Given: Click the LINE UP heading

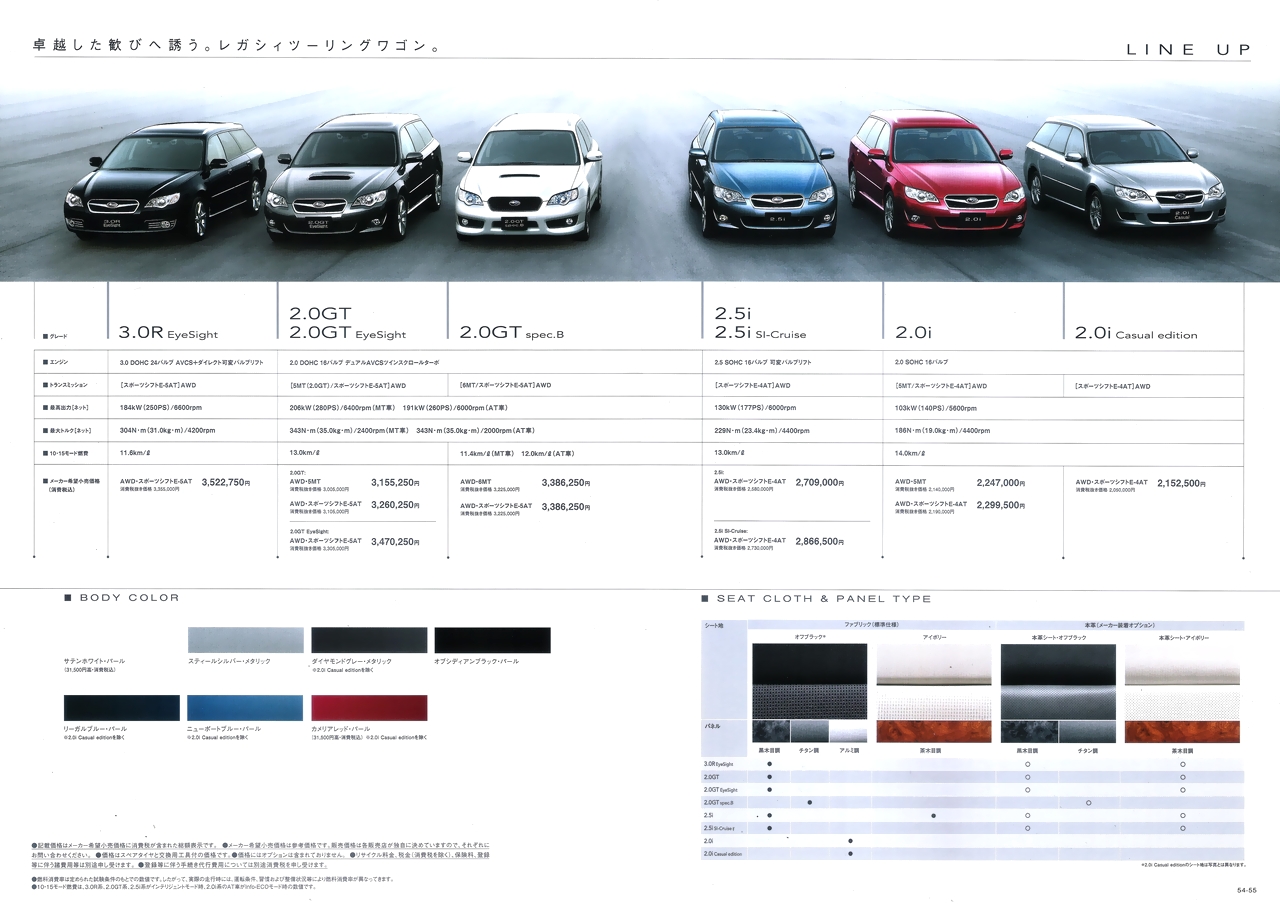Looking at the screenshot, I should click(x=1188, y=50).
